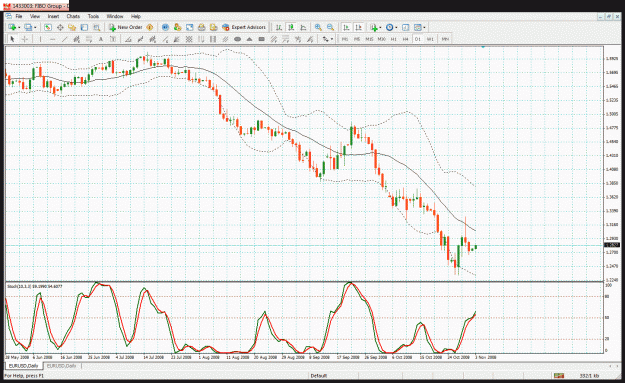Activate the Crosshair tool
Image resolution: width=625 pixels, height=383 pixels.
tap(24, 39)
